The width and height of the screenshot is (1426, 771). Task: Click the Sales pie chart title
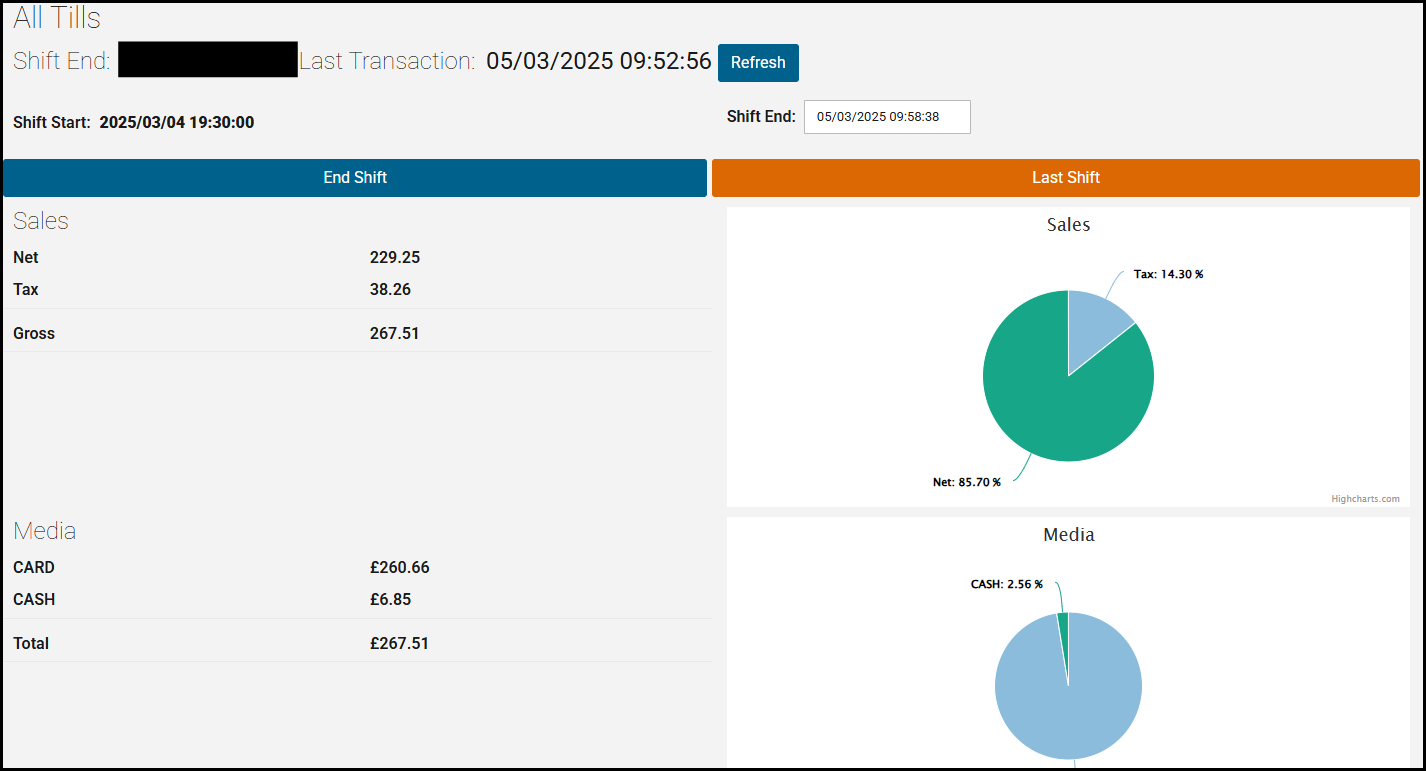[1068, 225]
